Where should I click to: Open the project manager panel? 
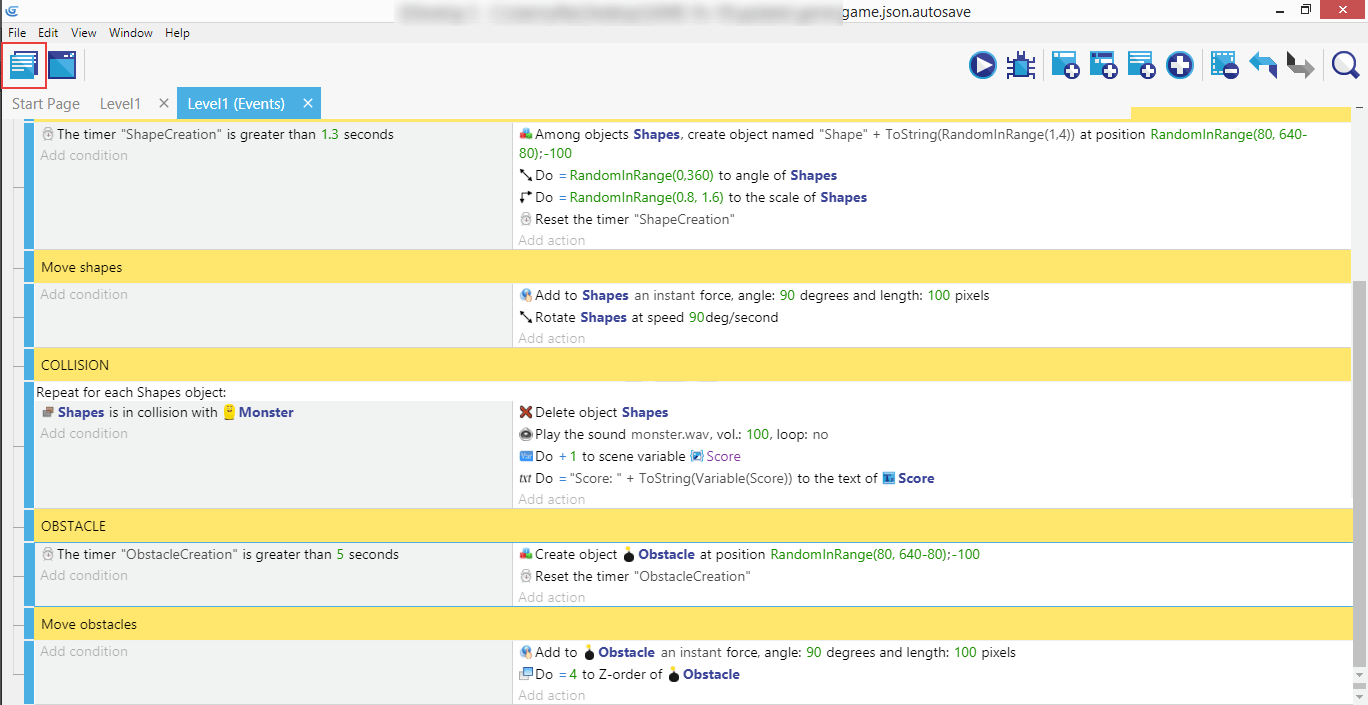tap(24, 66)
